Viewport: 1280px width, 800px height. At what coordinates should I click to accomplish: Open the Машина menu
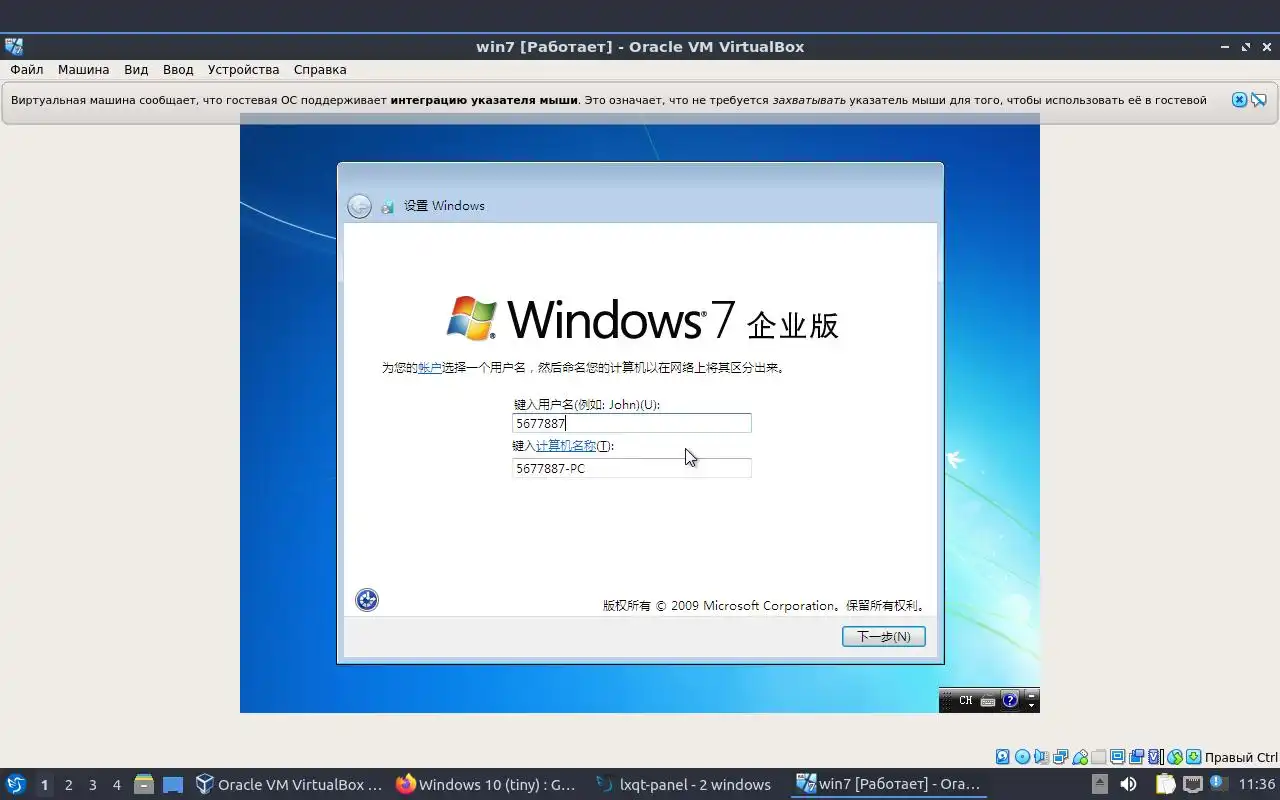[x=83, y=69]
